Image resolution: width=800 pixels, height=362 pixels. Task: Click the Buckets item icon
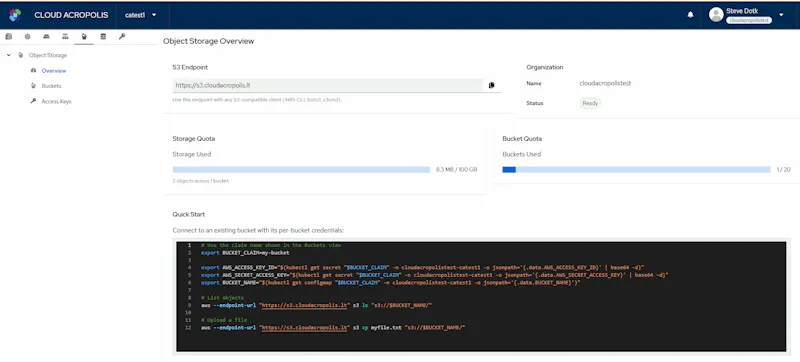coord(34,86)
